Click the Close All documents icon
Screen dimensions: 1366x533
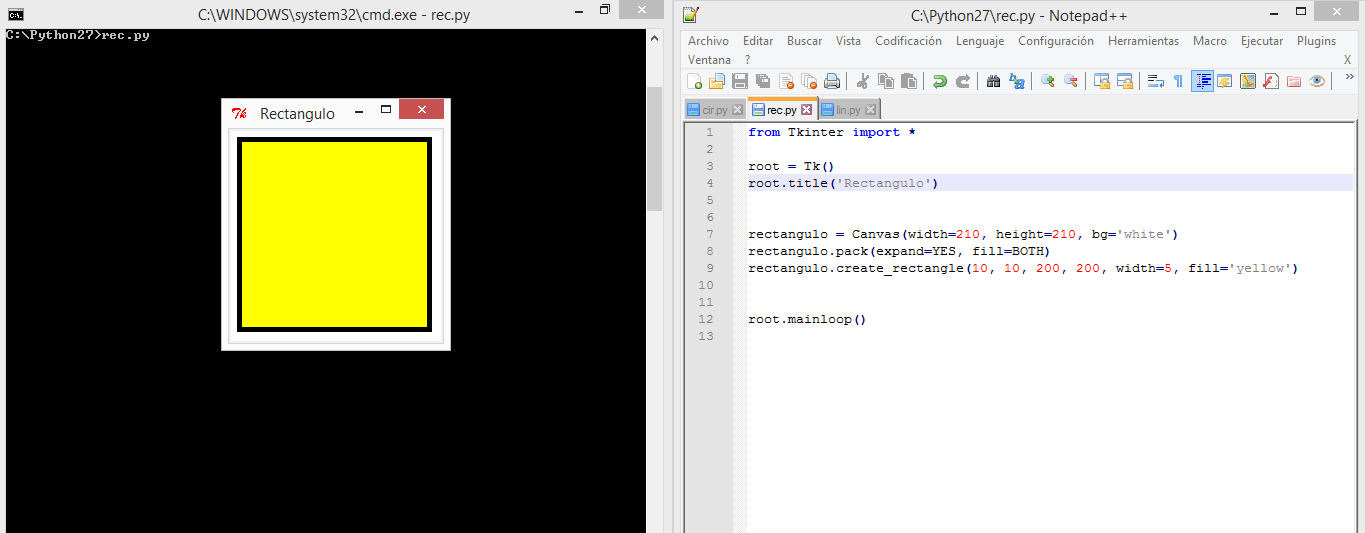point(809,82)
